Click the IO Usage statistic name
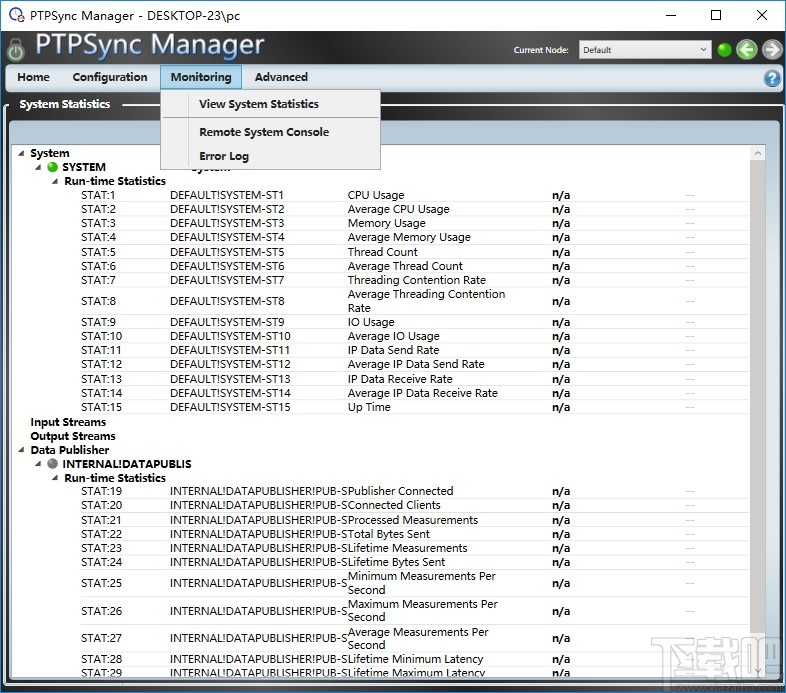This screenshot has width=786, height=693. [371, 322]
